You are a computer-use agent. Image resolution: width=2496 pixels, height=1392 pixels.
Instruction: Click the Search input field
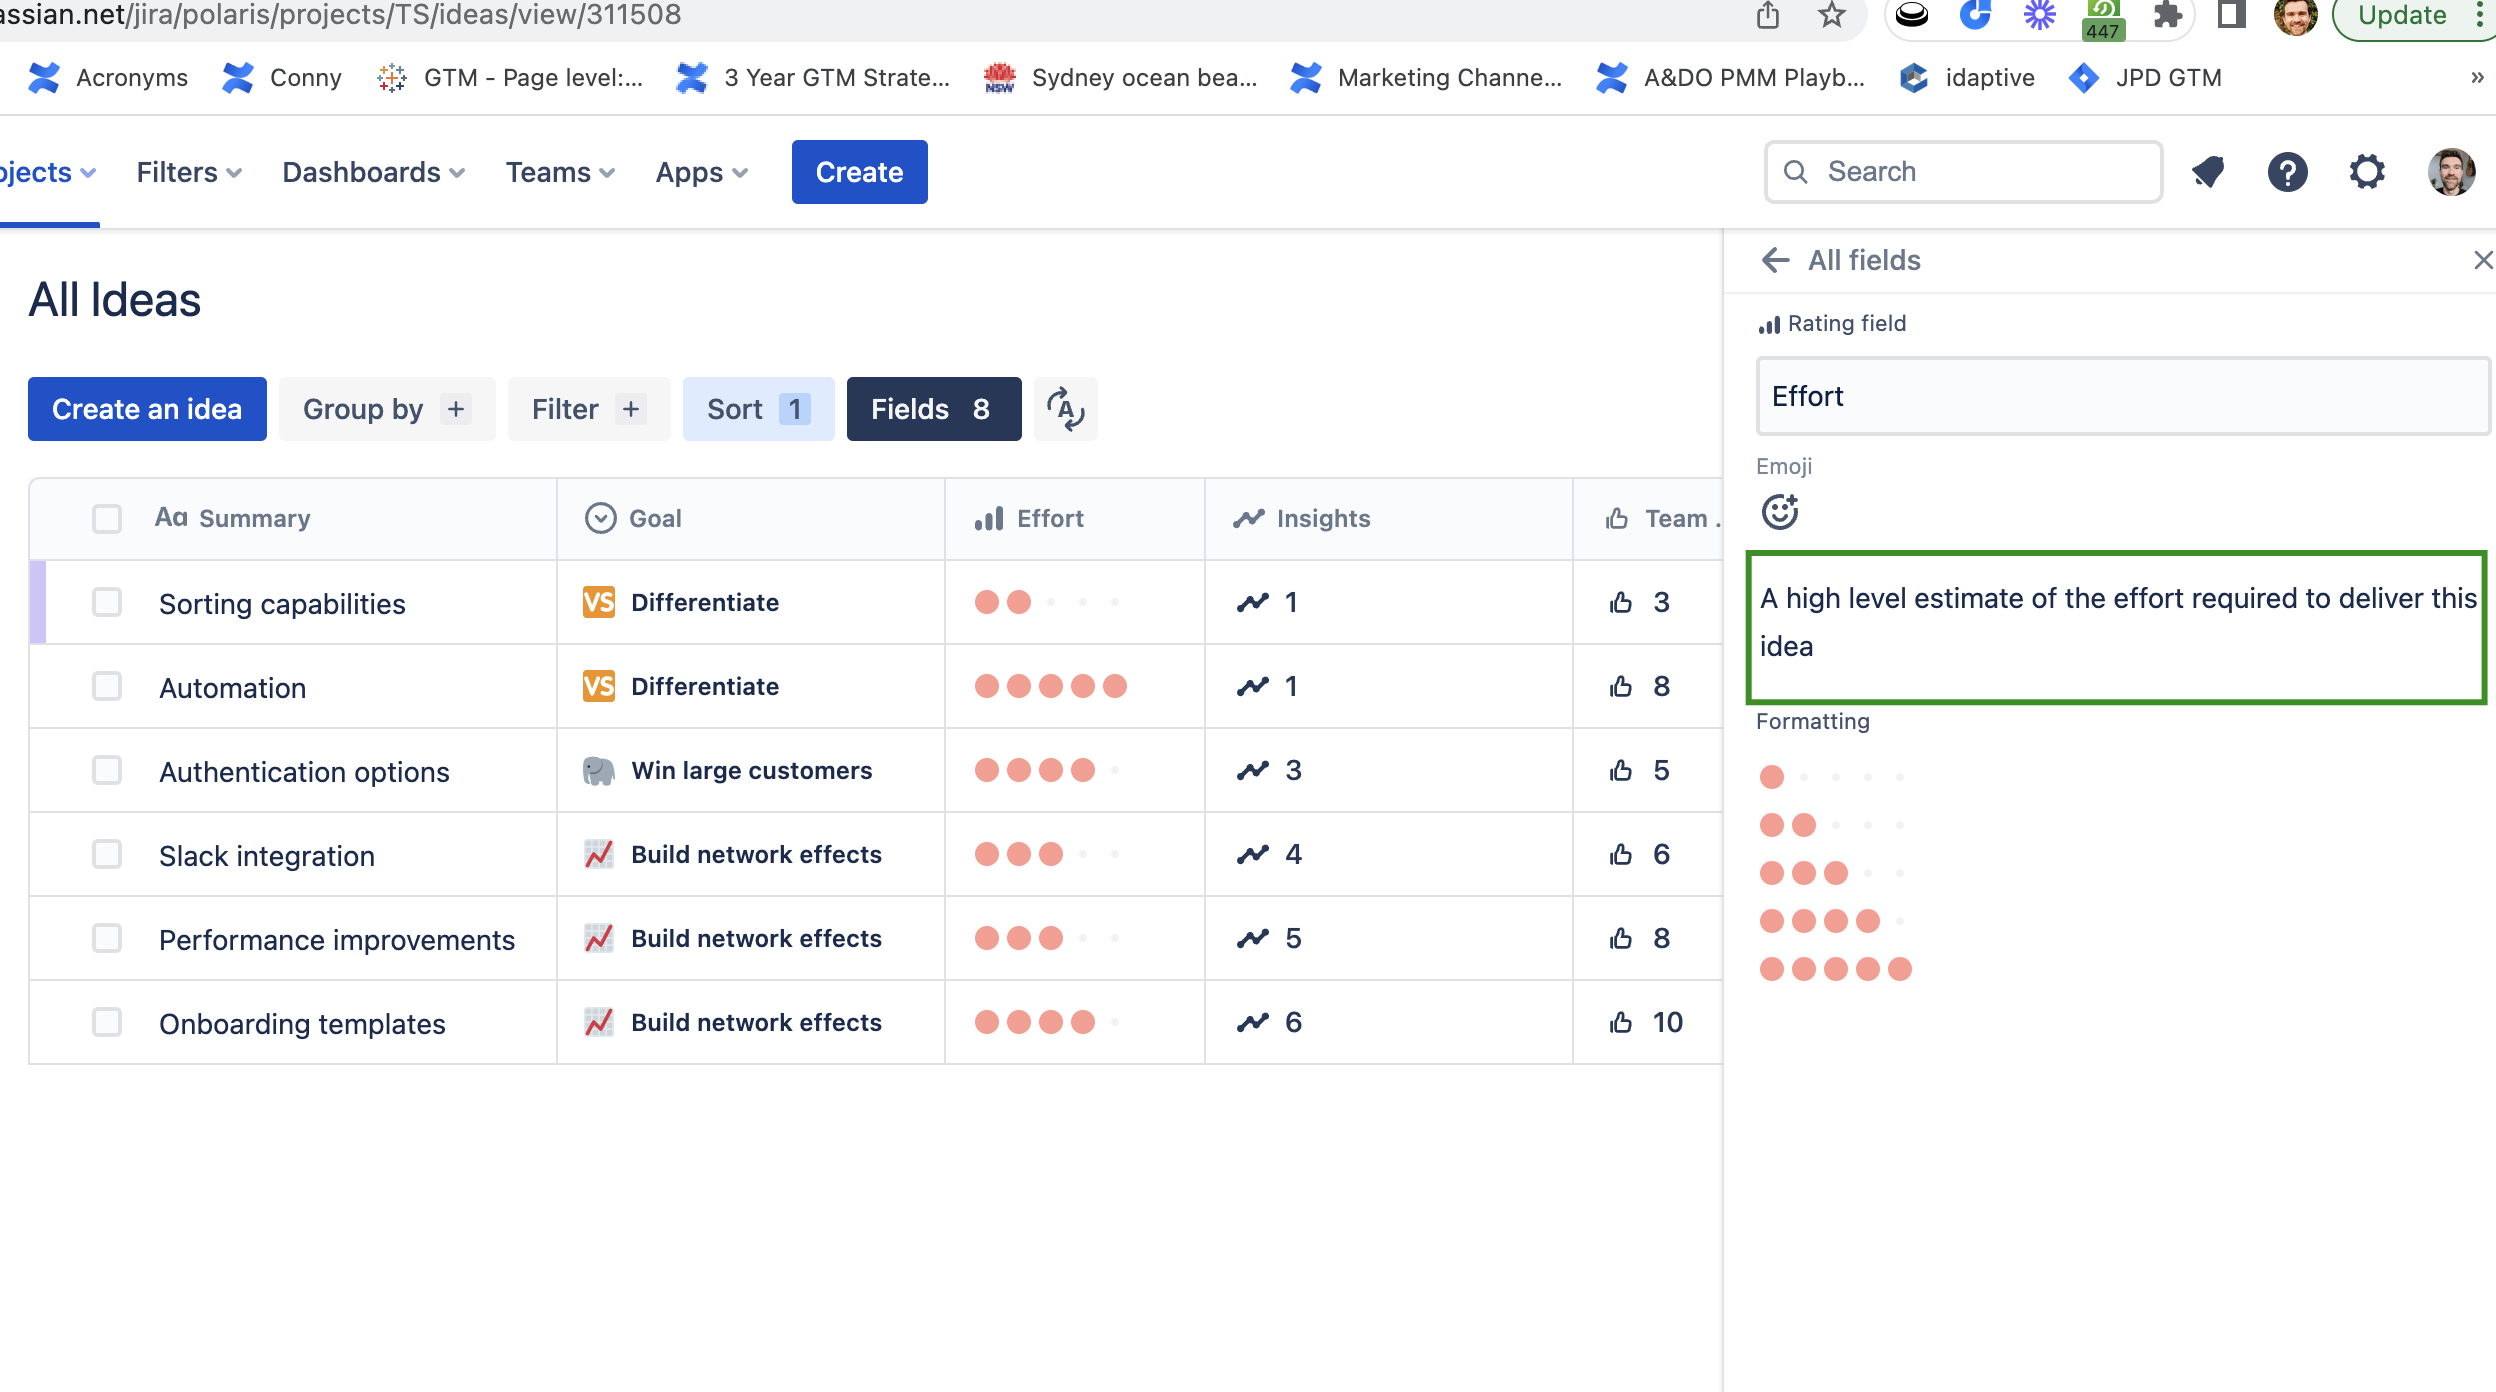tap(1964, 172)
